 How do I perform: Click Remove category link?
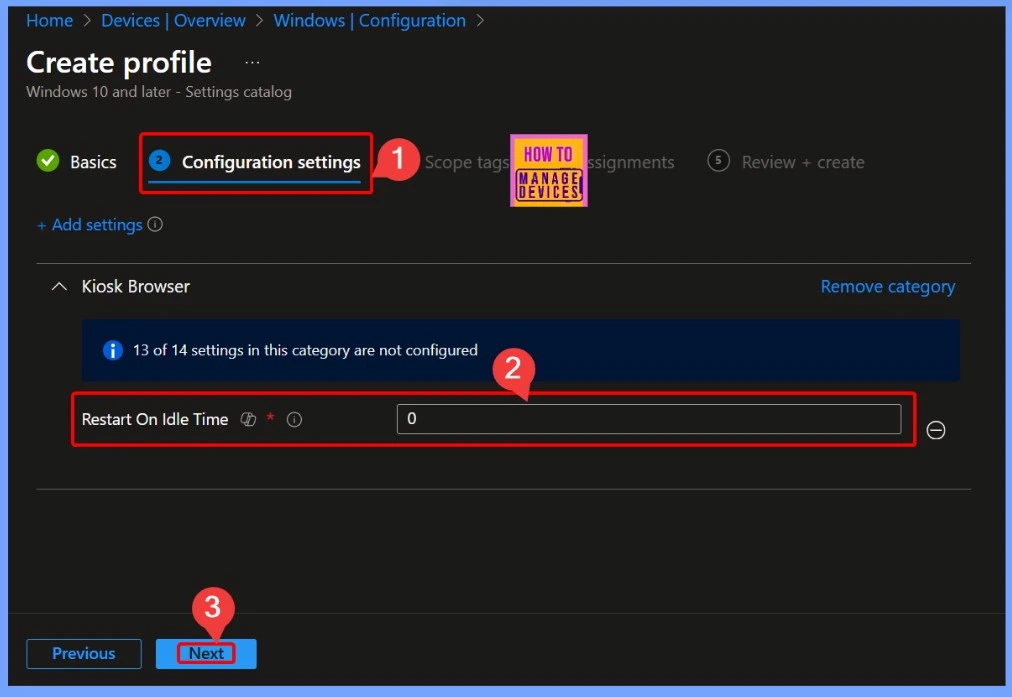pyautogui.click(x=887, y=287)
